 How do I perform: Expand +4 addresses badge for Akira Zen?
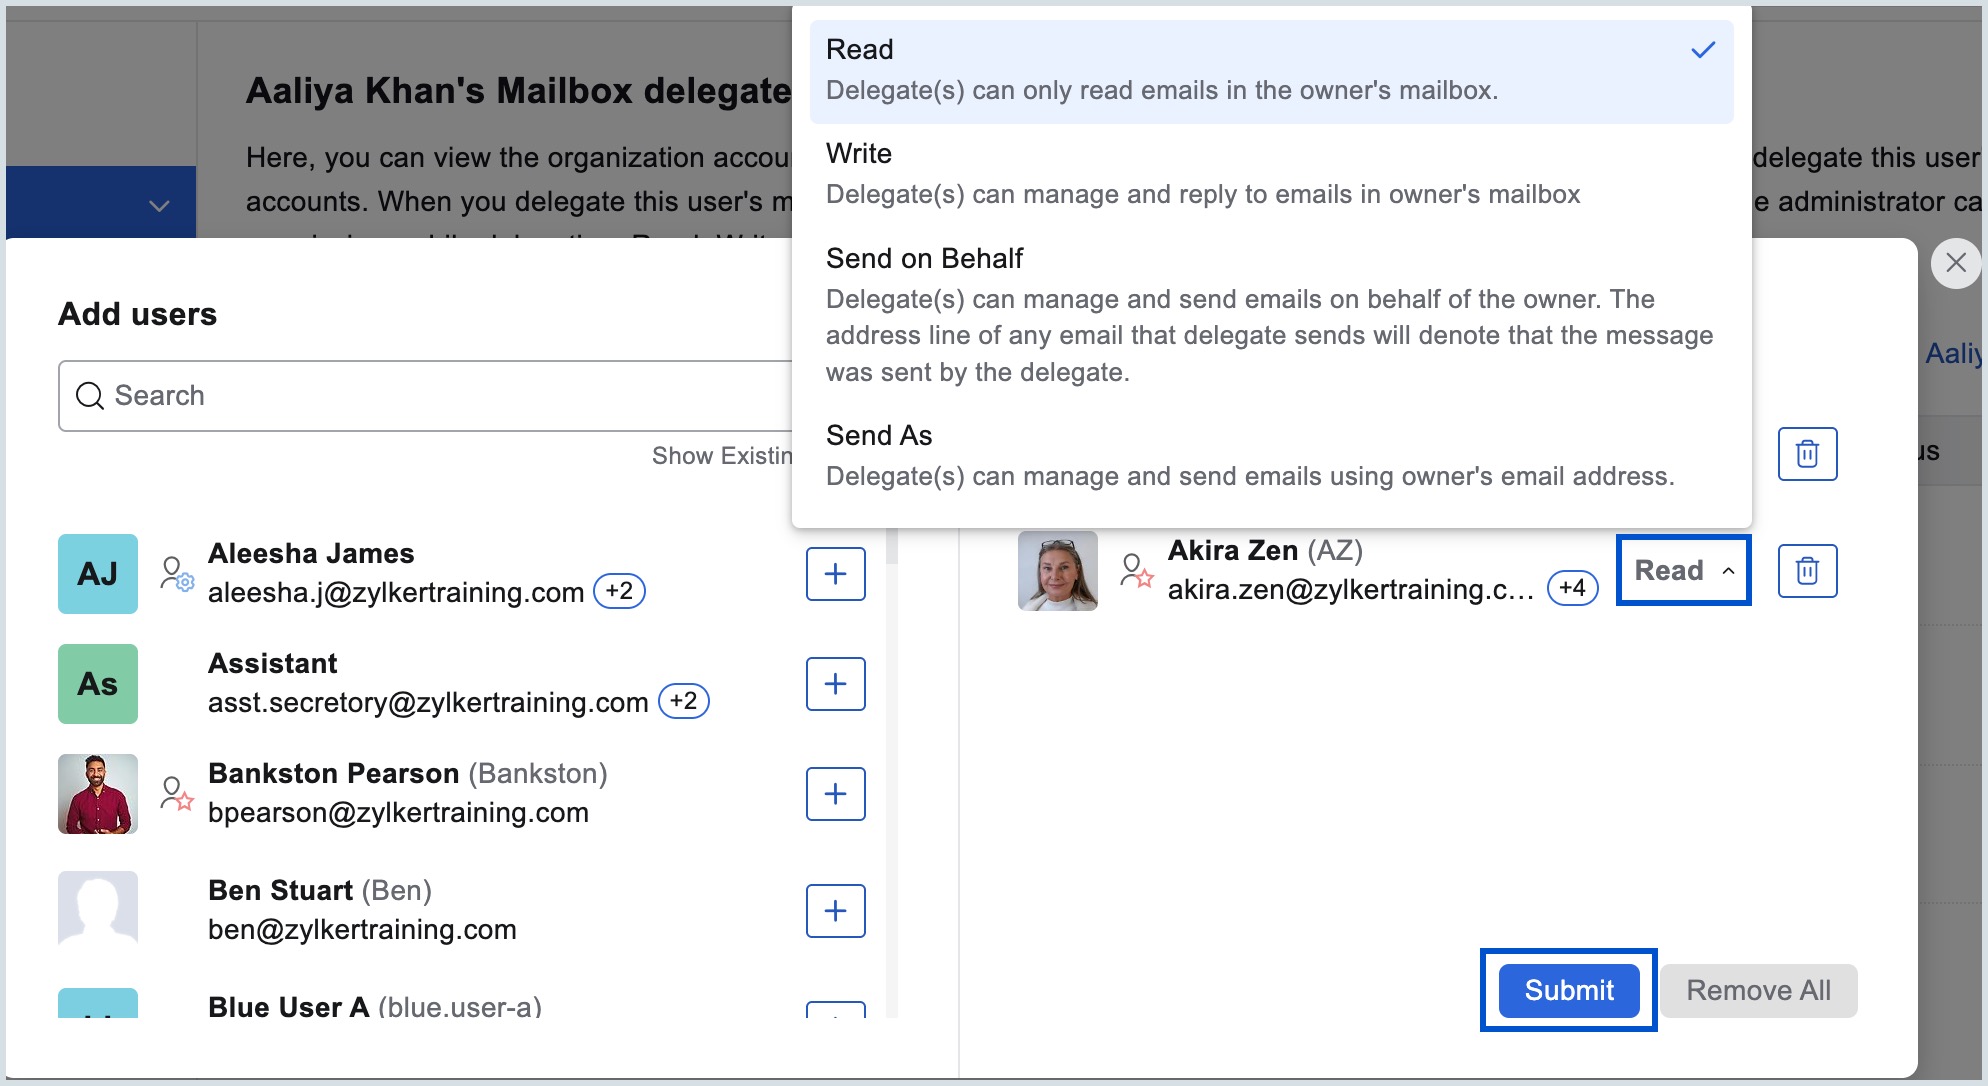(1572, 588)
